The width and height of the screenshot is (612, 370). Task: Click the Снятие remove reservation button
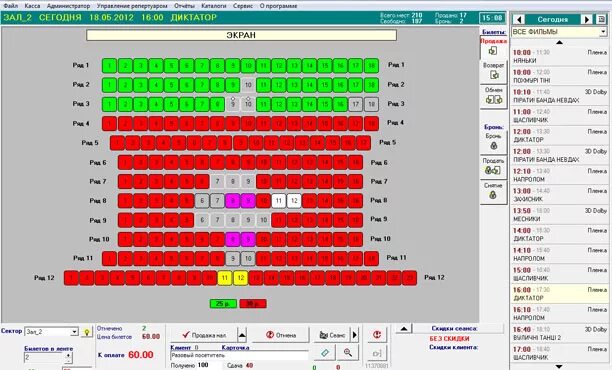coord(493,191)
